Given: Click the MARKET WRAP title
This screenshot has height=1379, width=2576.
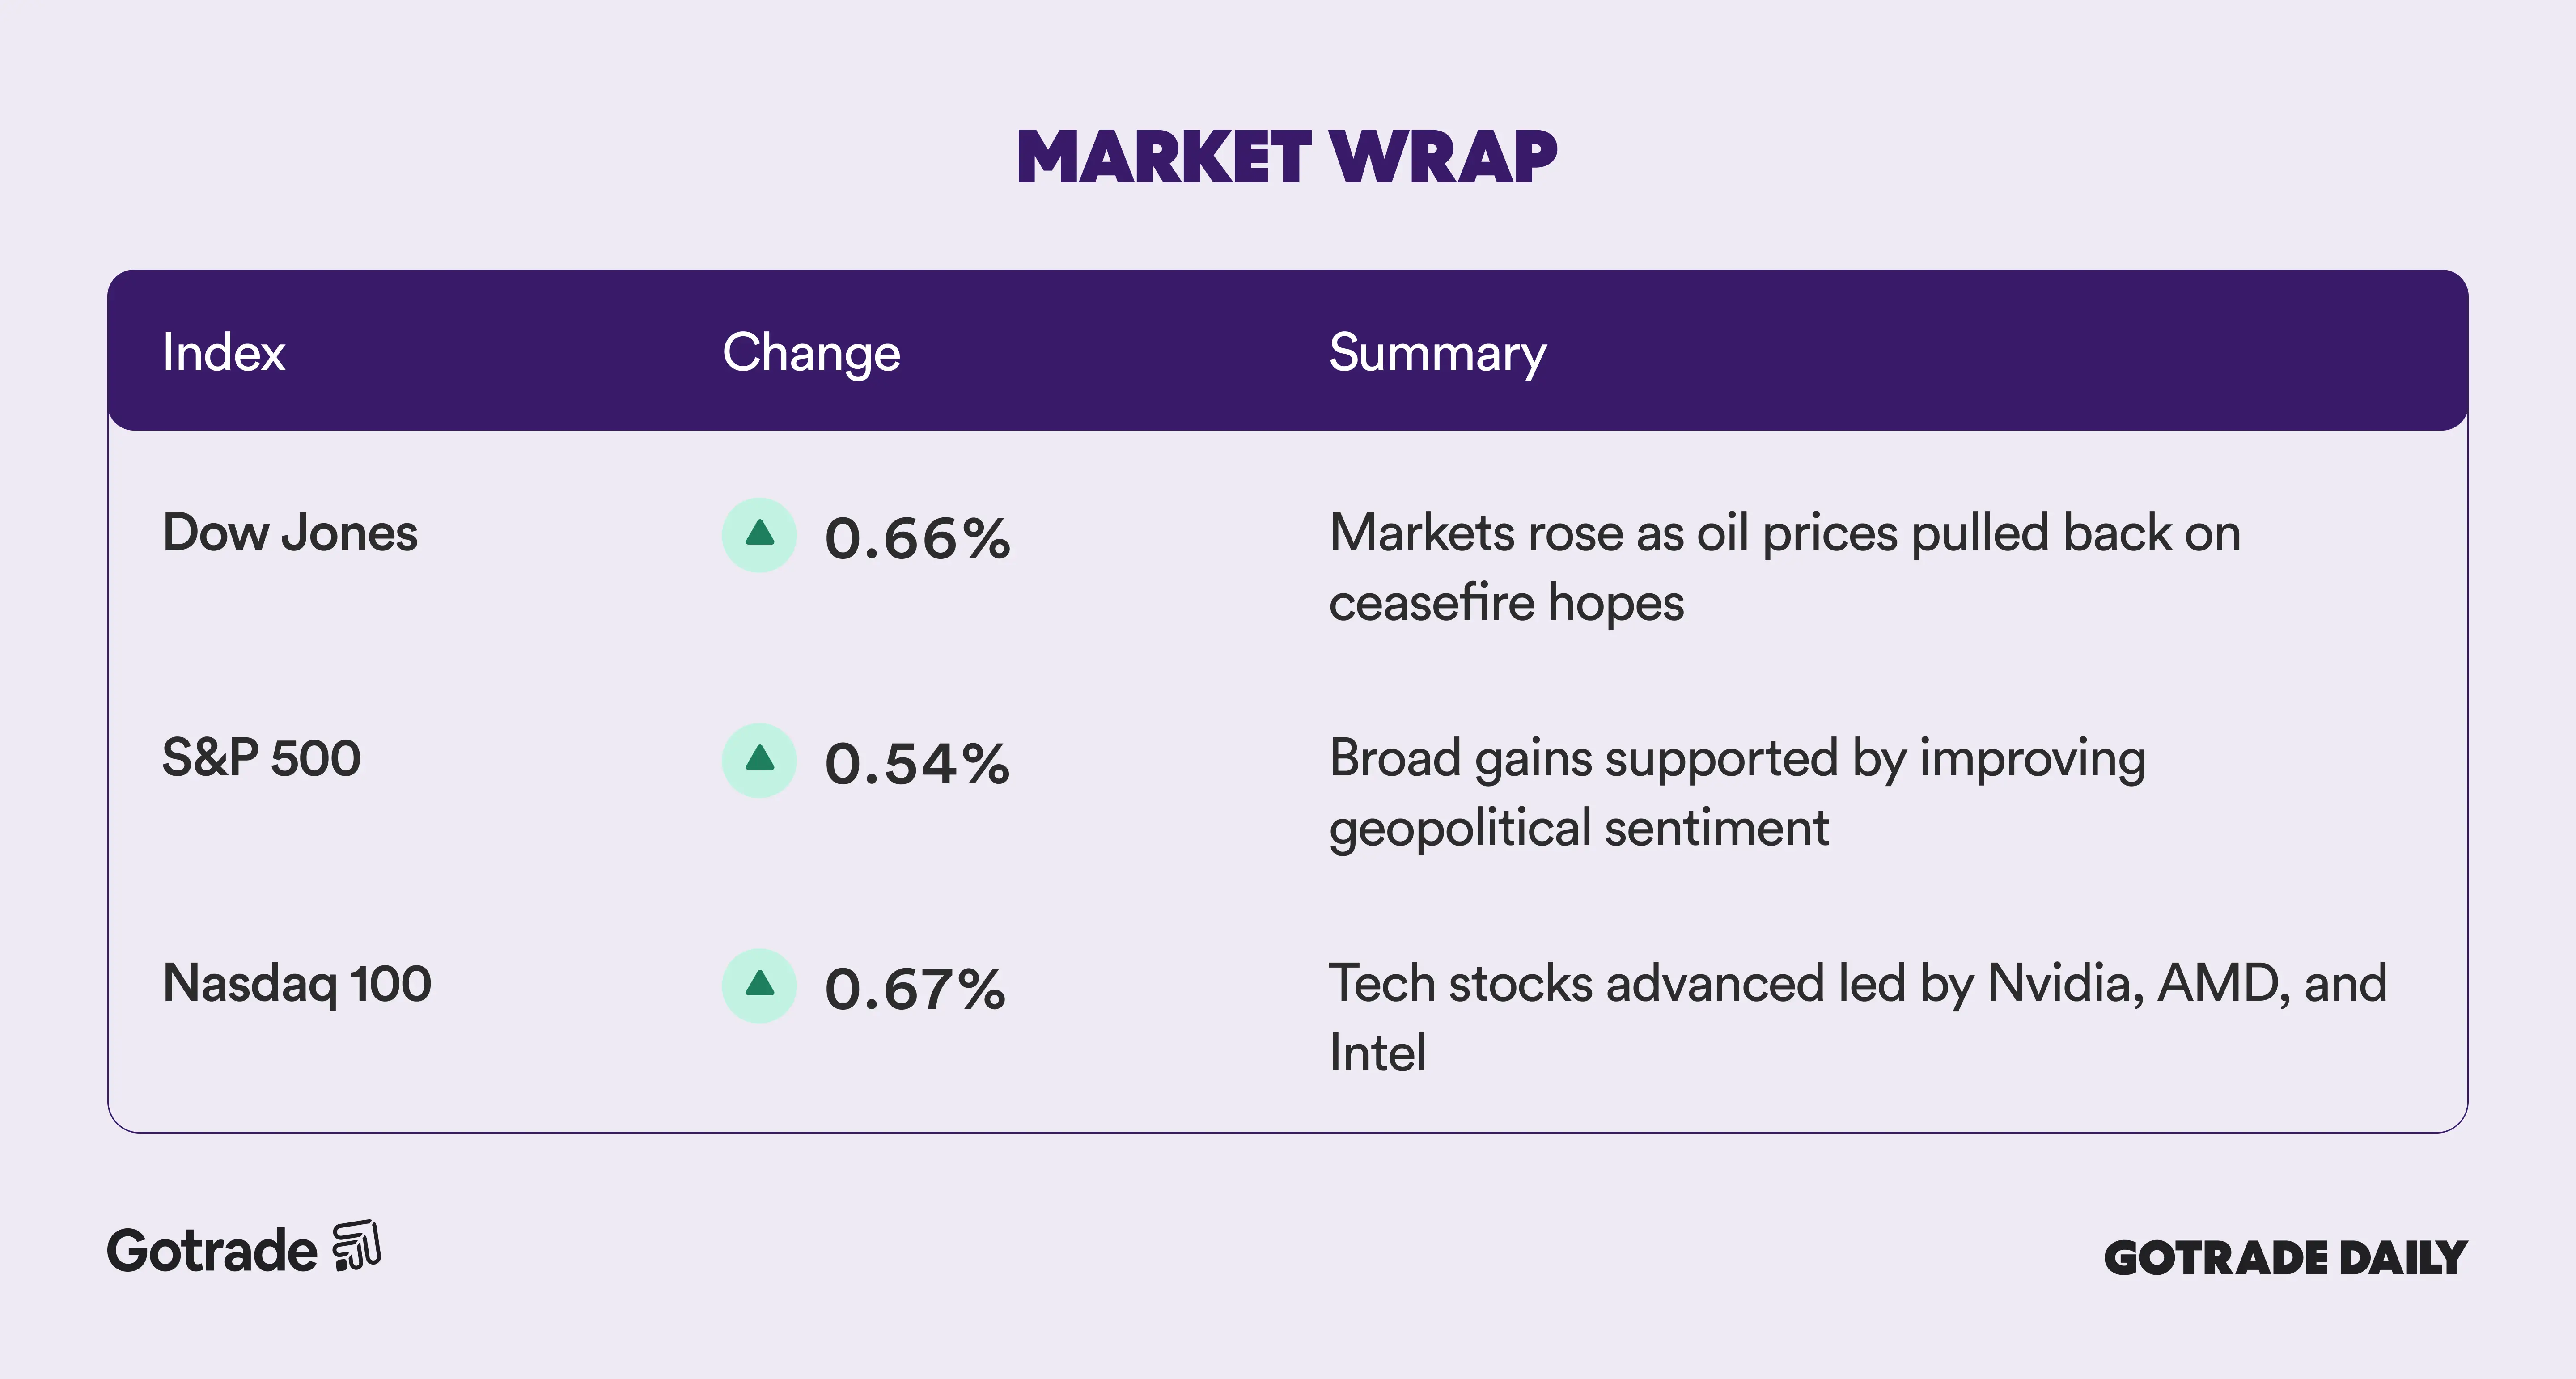Looking at the screenshot, I should [x=1287, y=158].
